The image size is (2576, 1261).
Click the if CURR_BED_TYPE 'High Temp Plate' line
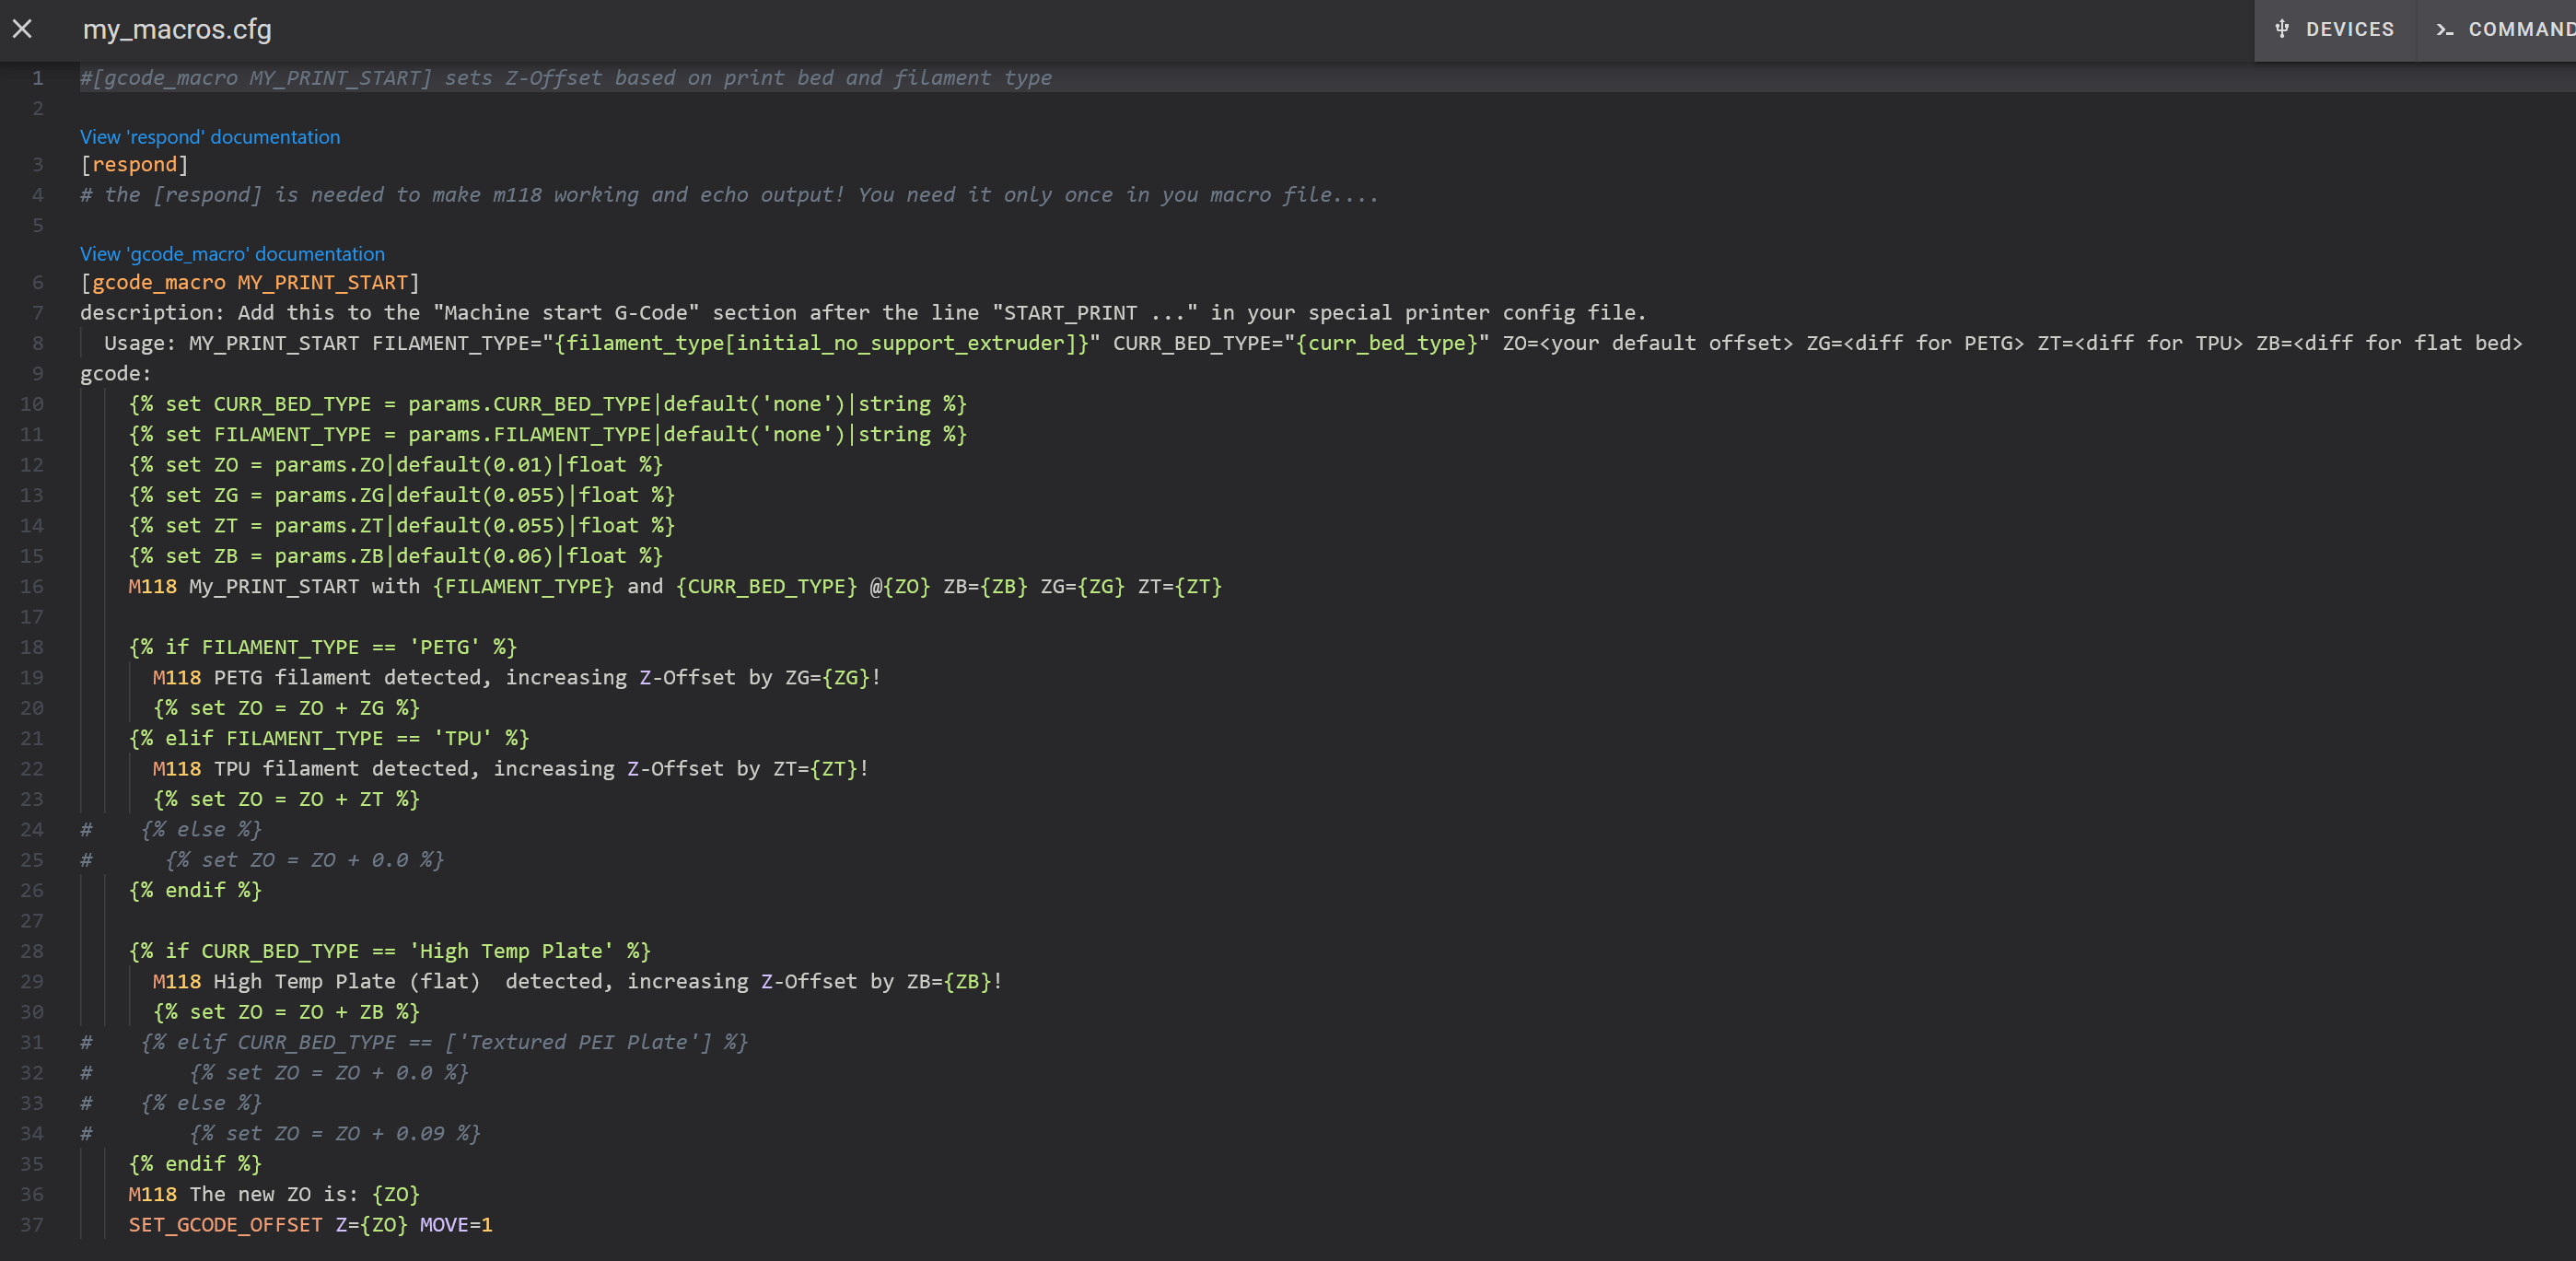coord(389,952)
